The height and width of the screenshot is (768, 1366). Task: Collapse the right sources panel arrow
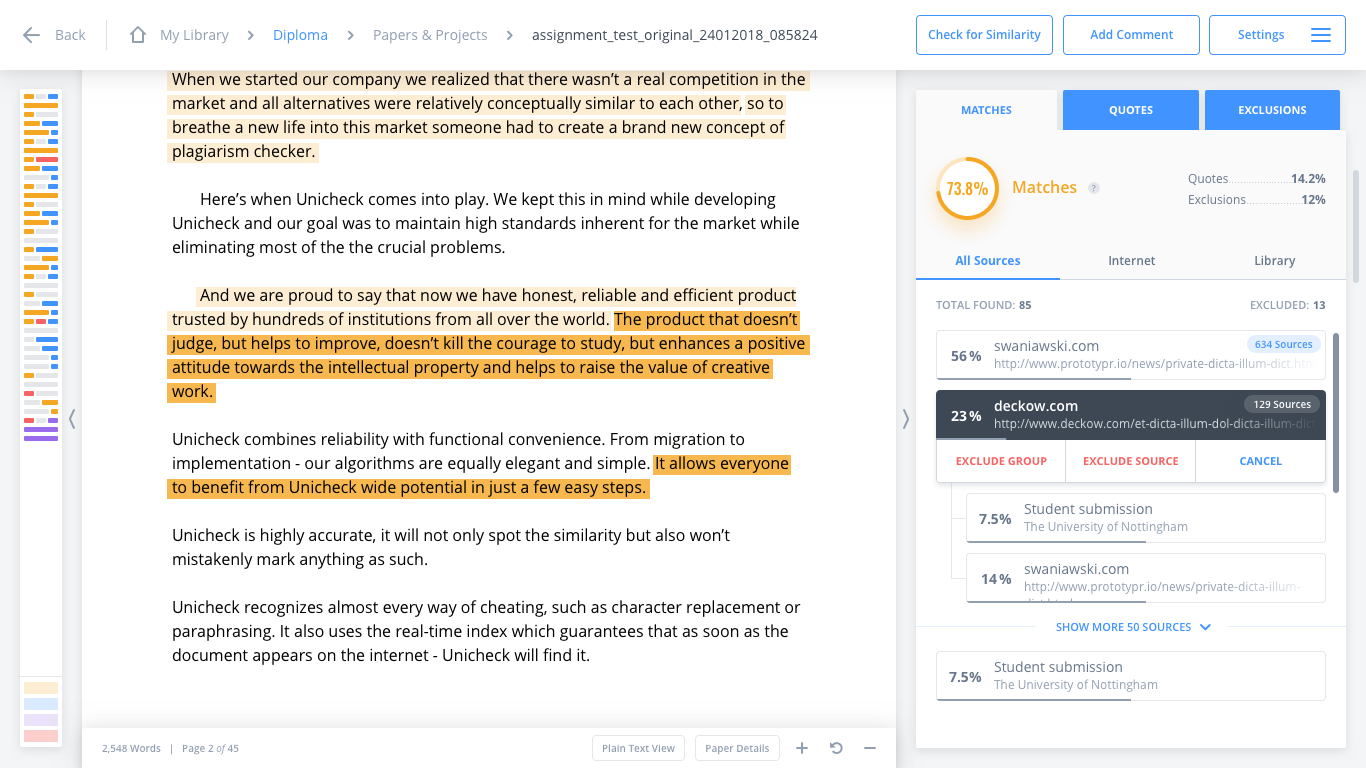click(906, 418)
